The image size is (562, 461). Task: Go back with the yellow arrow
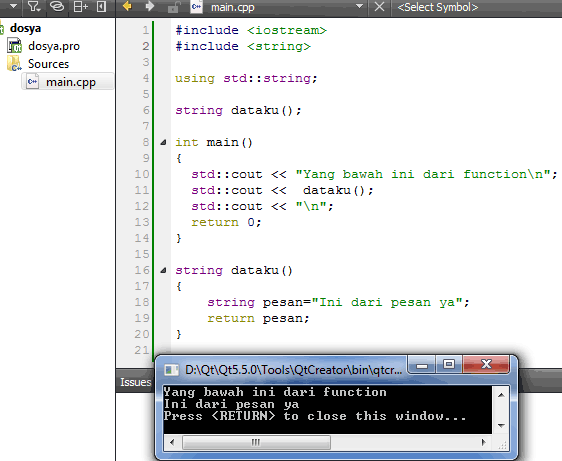coord(127,6)
